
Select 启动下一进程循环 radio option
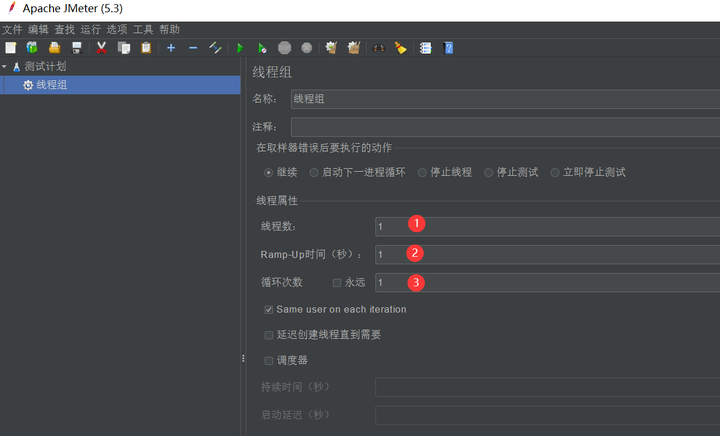[314, 173]
